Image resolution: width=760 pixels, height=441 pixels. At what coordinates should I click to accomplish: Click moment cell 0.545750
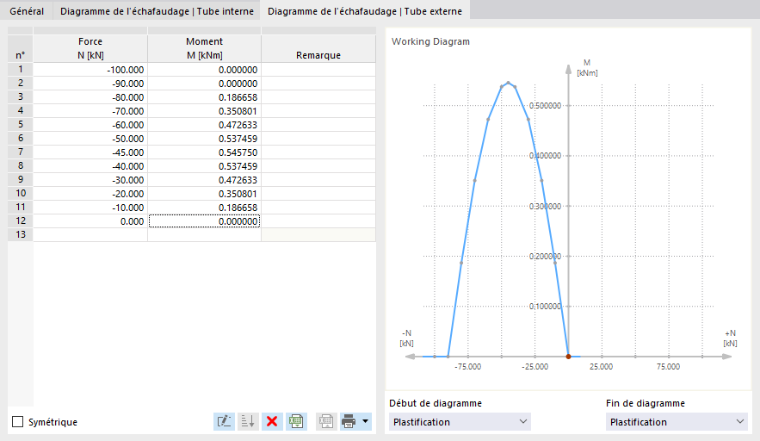click(x=204, y=152)
